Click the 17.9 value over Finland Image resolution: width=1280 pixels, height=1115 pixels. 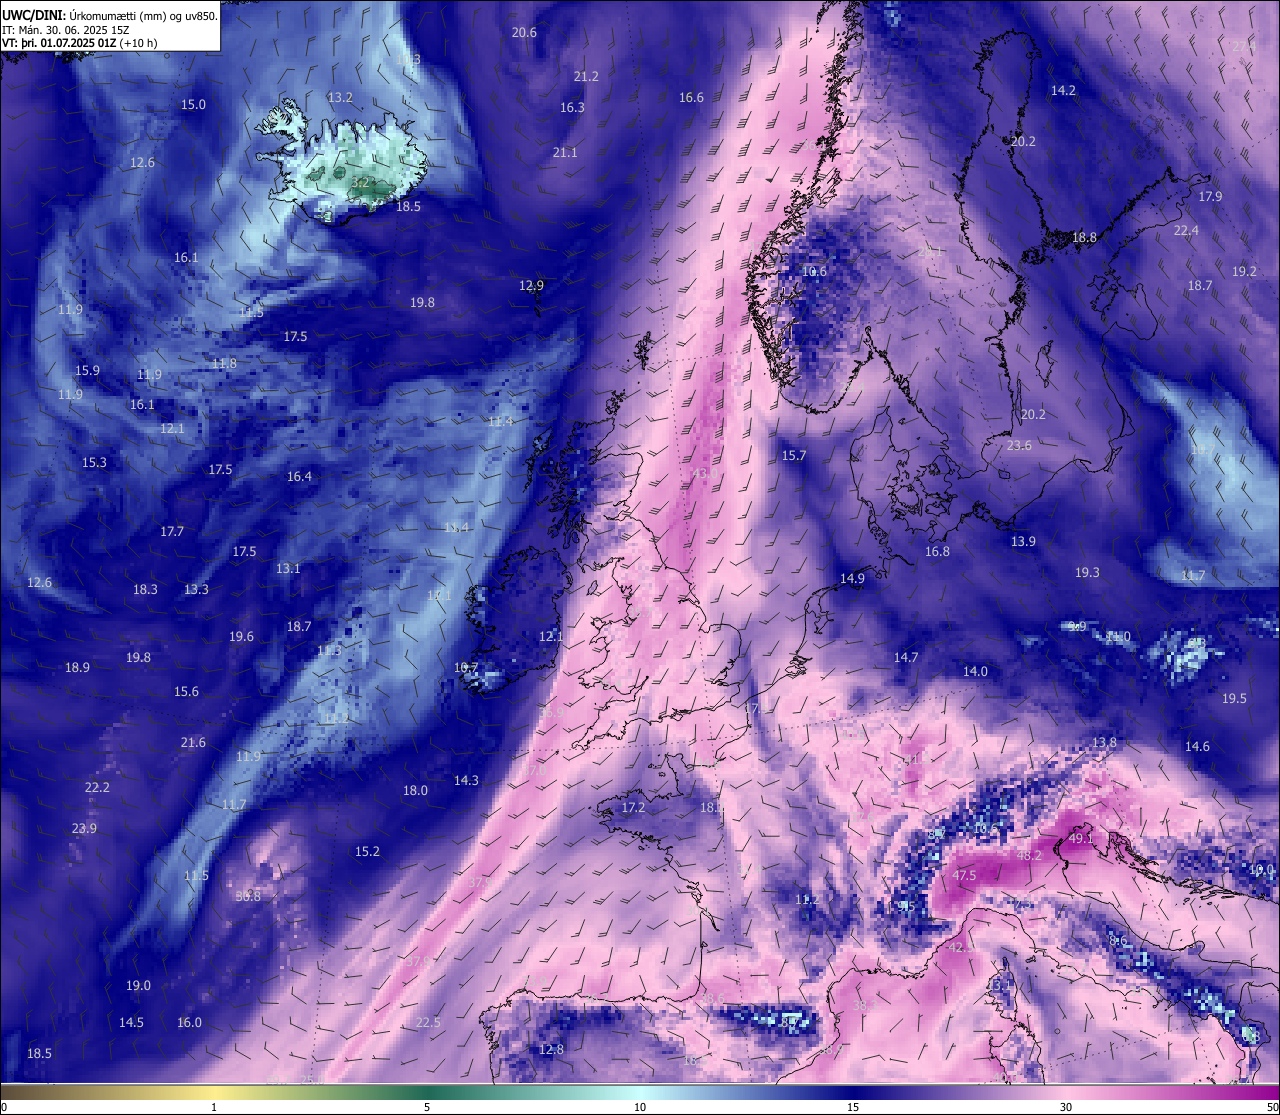(1210, 197)
